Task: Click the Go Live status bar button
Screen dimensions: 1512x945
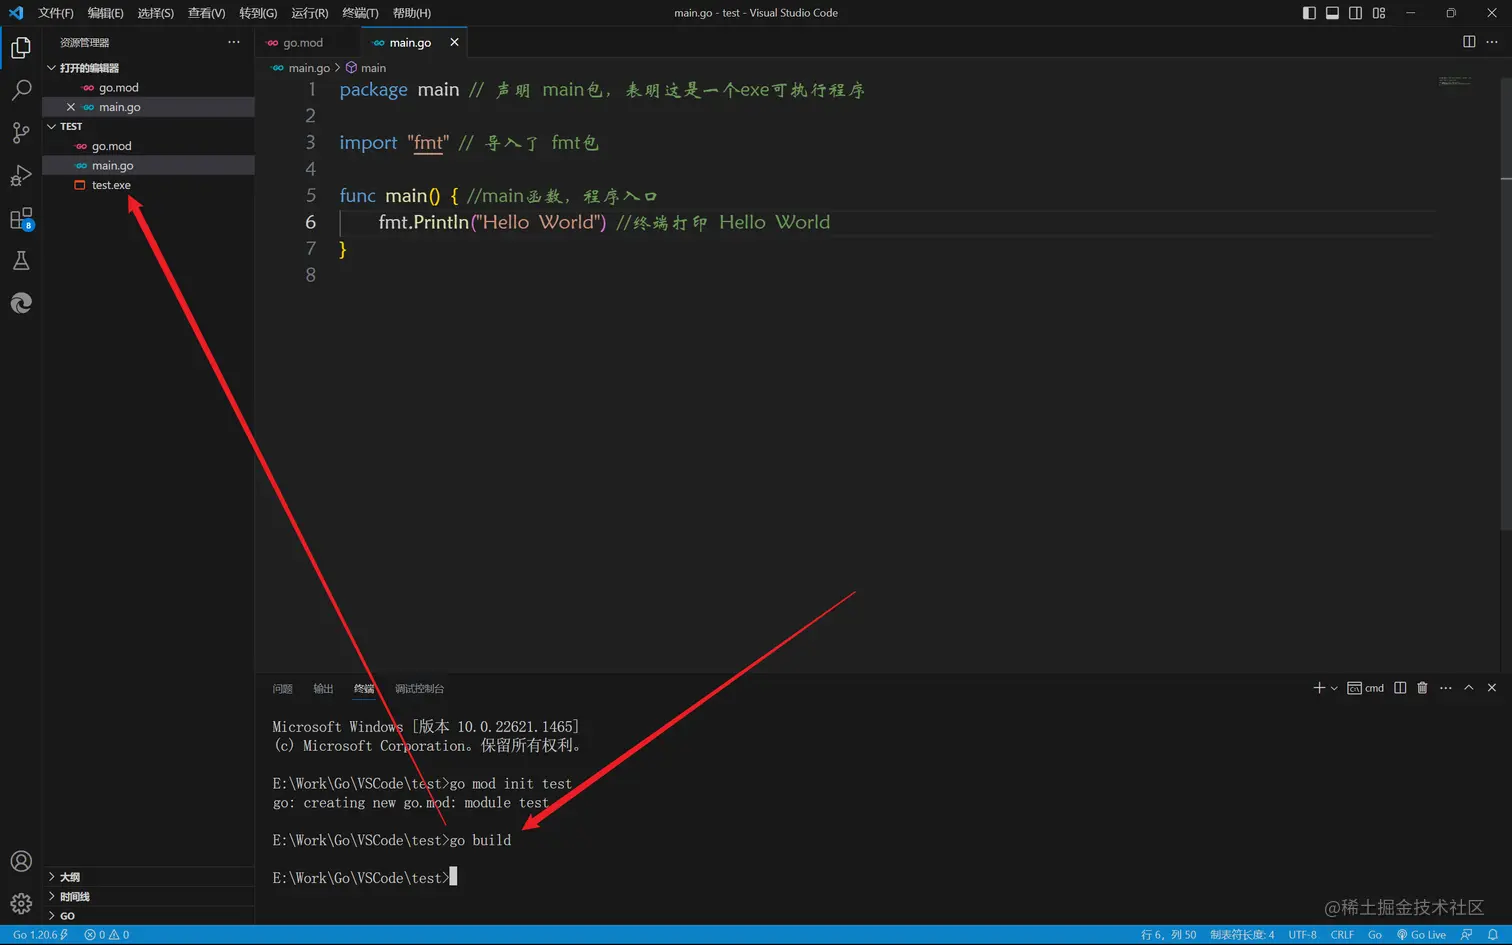Action: [x=1421, y=935]
